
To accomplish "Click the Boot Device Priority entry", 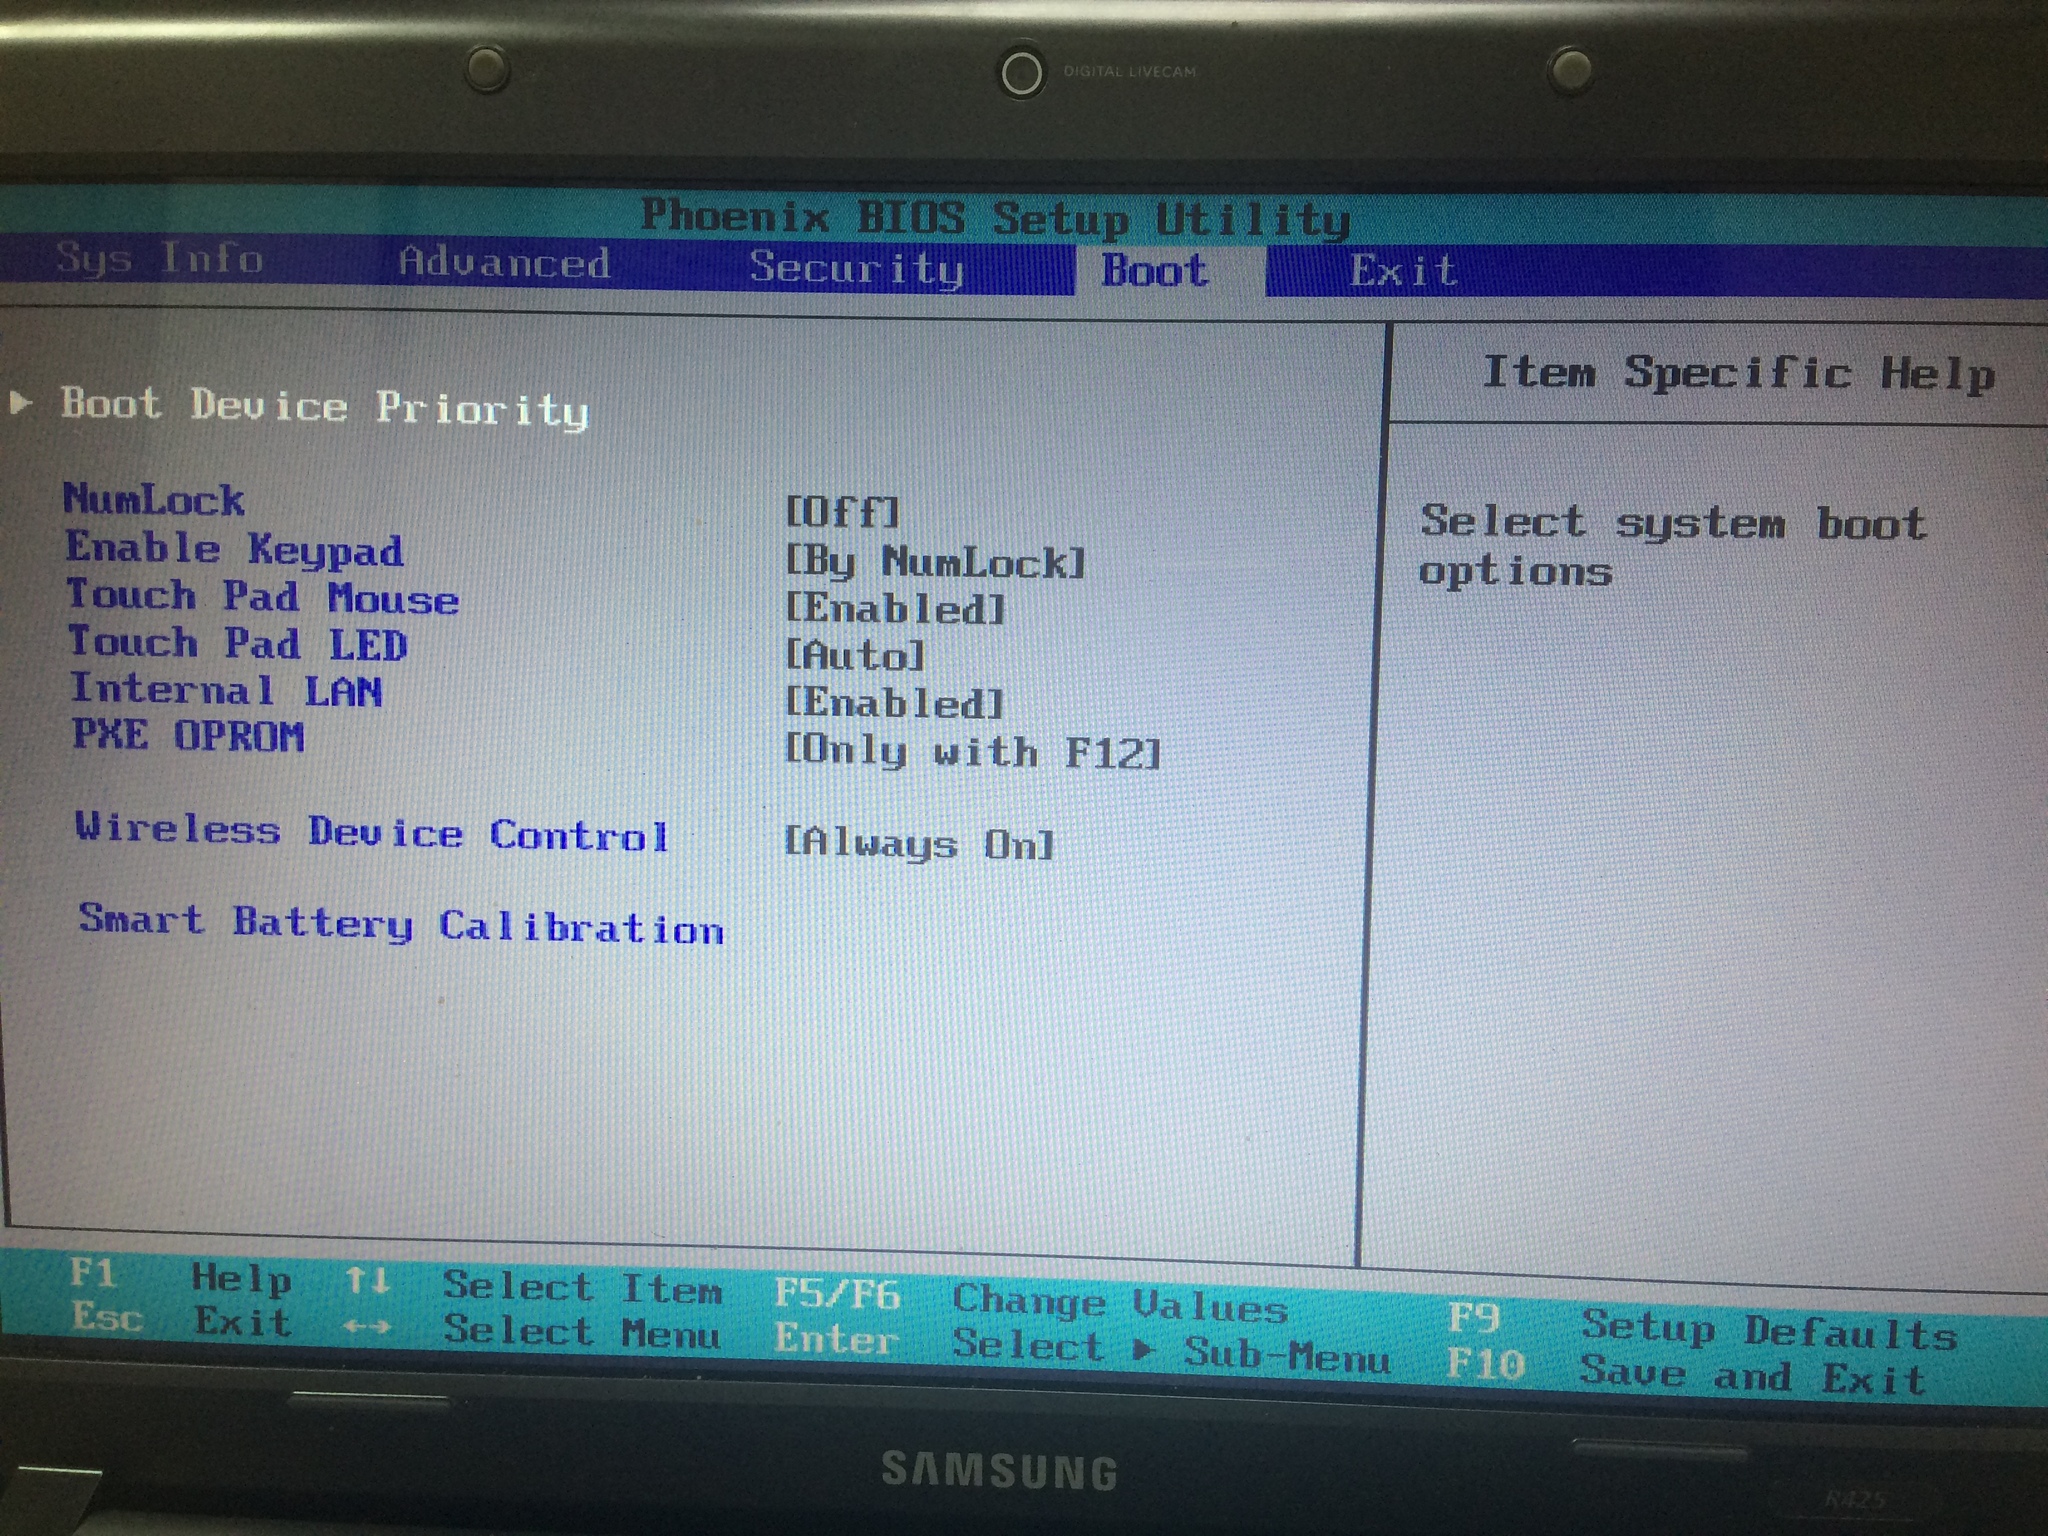I will tap(325, 407).
